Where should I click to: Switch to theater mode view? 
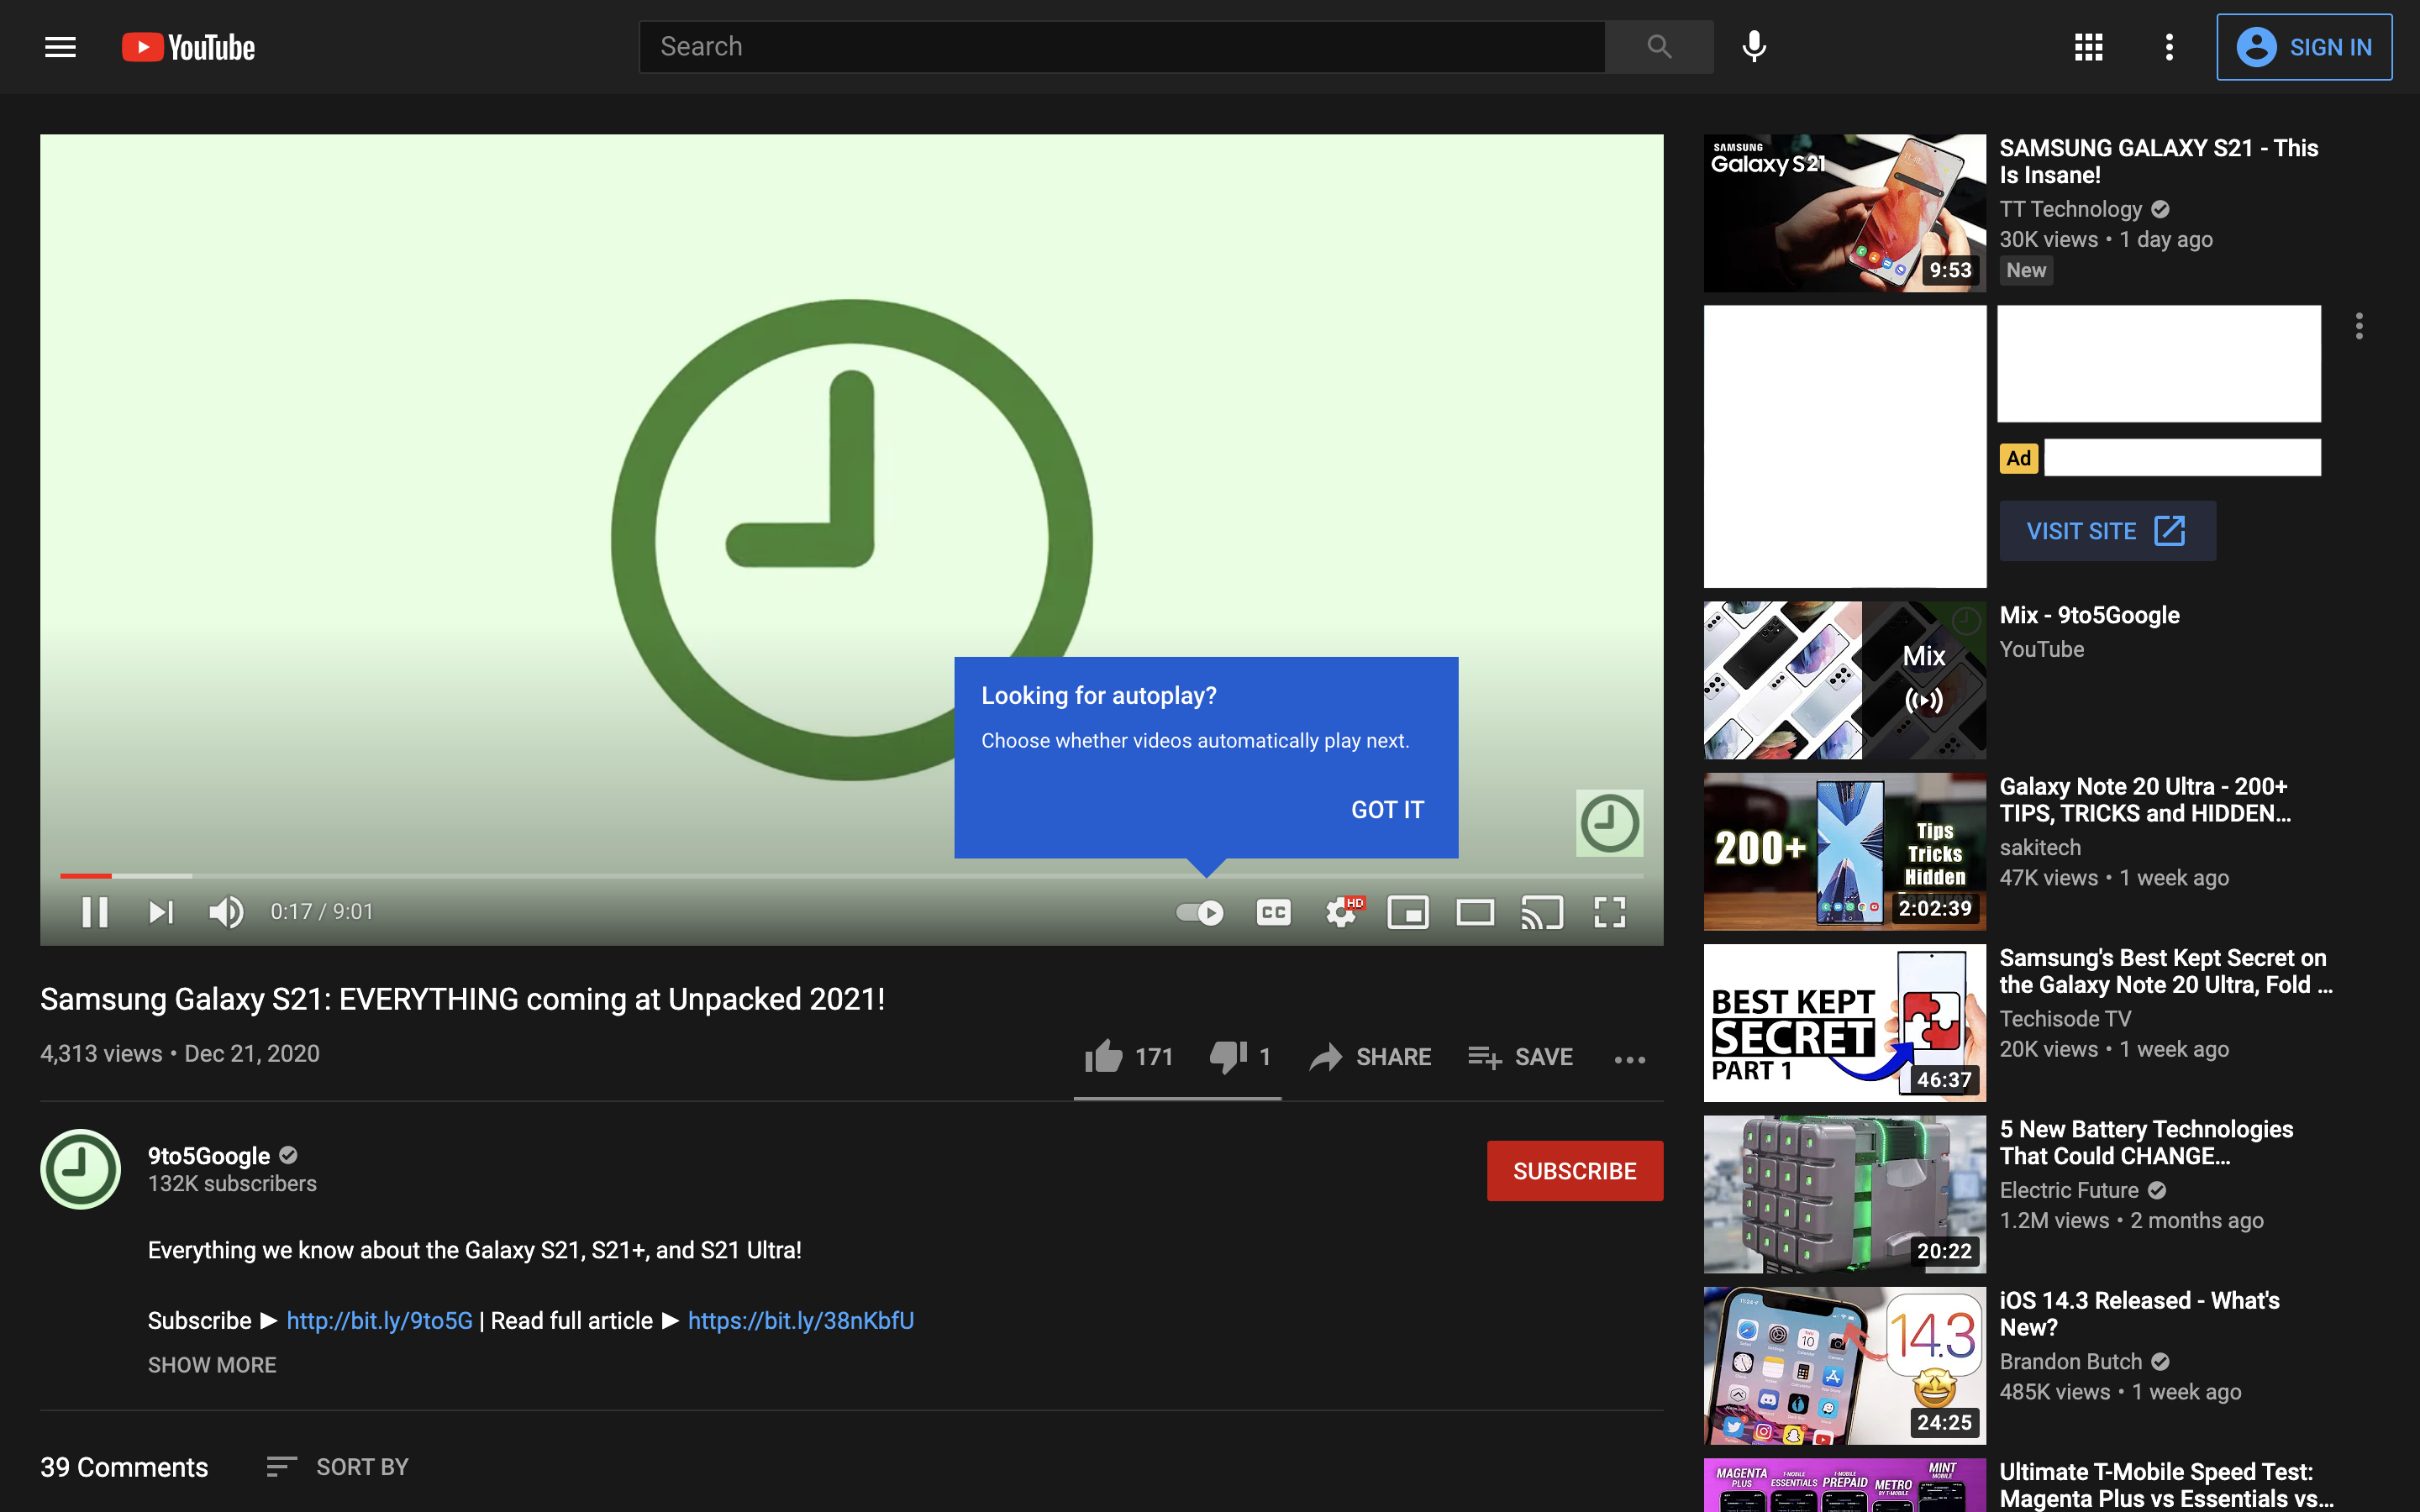pos(1474,912)
